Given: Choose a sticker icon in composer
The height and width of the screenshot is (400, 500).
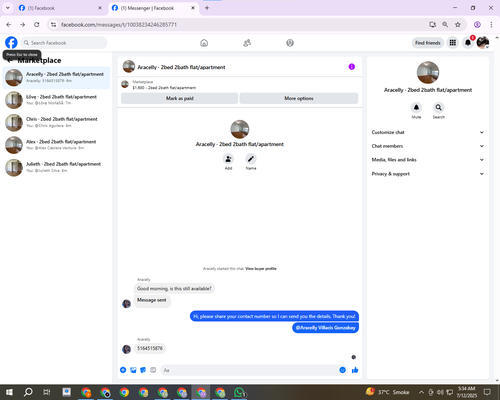Looking at the screenshot, I should (143, 370).
